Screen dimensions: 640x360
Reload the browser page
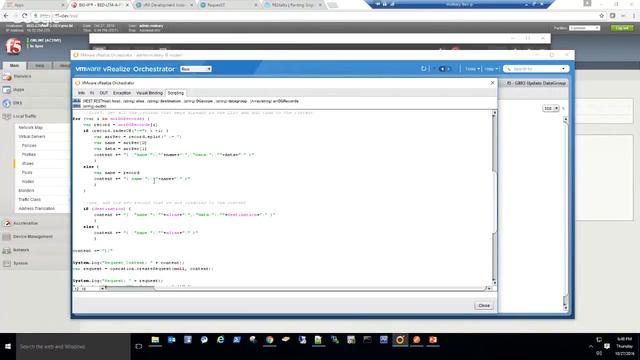tap(25, 16)
